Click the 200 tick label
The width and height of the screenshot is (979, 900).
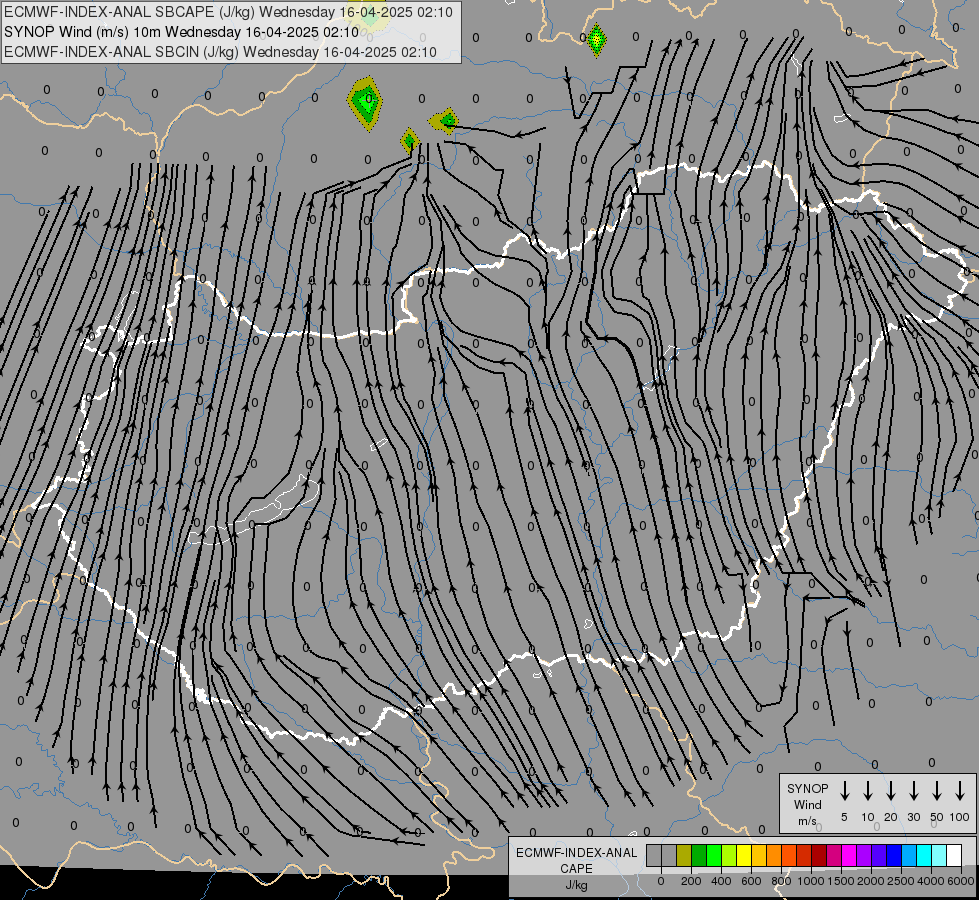pos(691,881)
